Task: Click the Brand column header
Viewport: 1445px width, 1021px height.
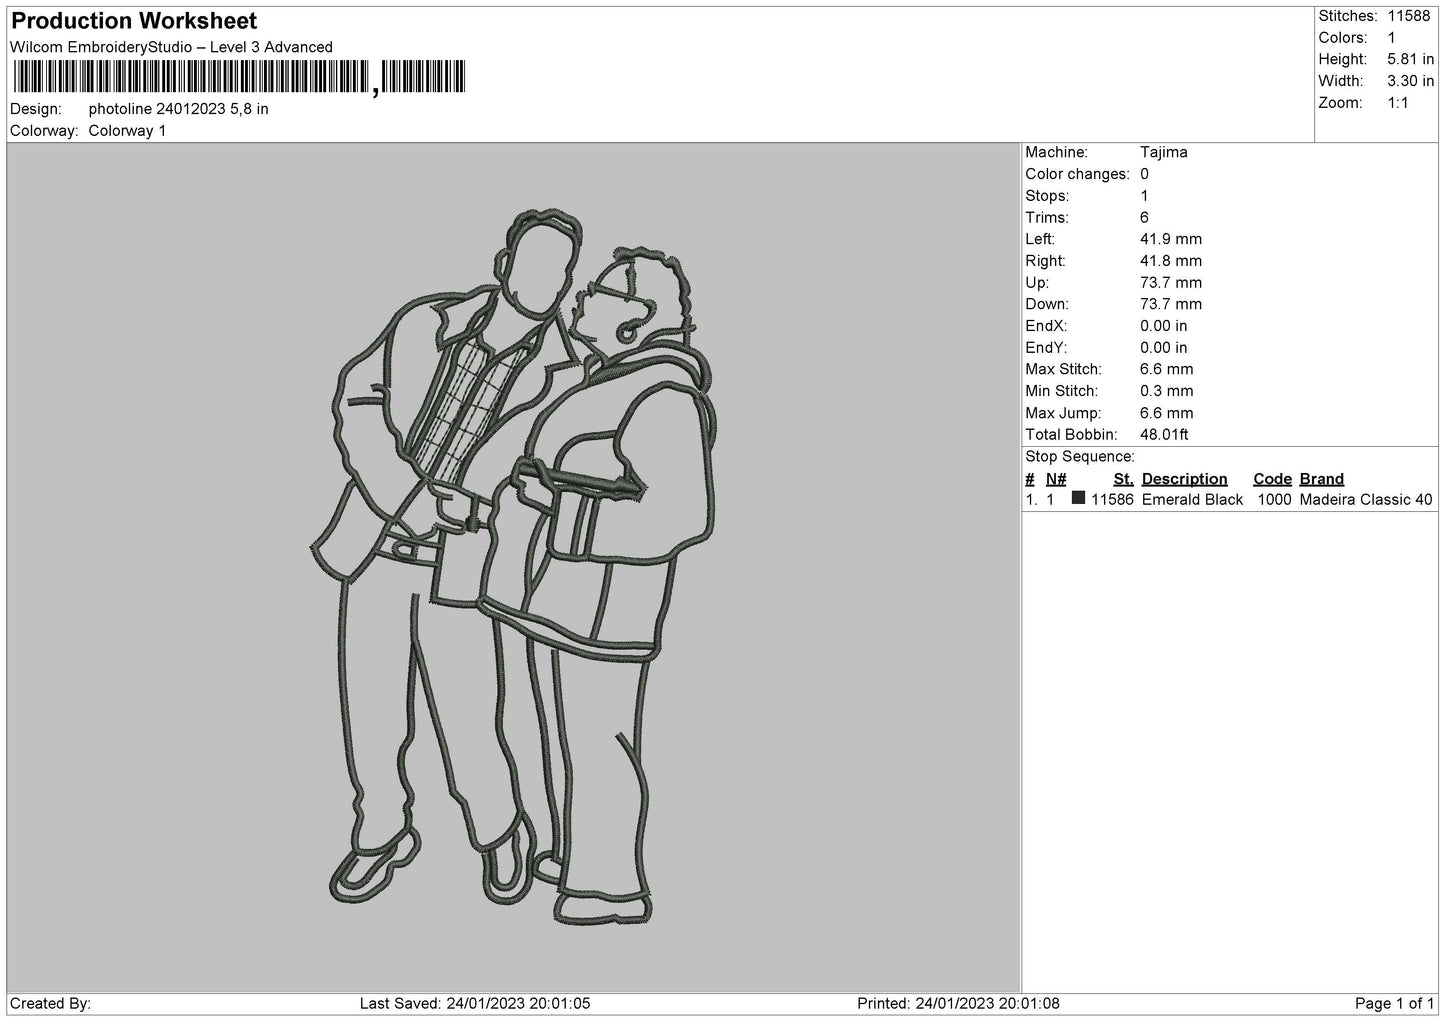Action: 1321,479
